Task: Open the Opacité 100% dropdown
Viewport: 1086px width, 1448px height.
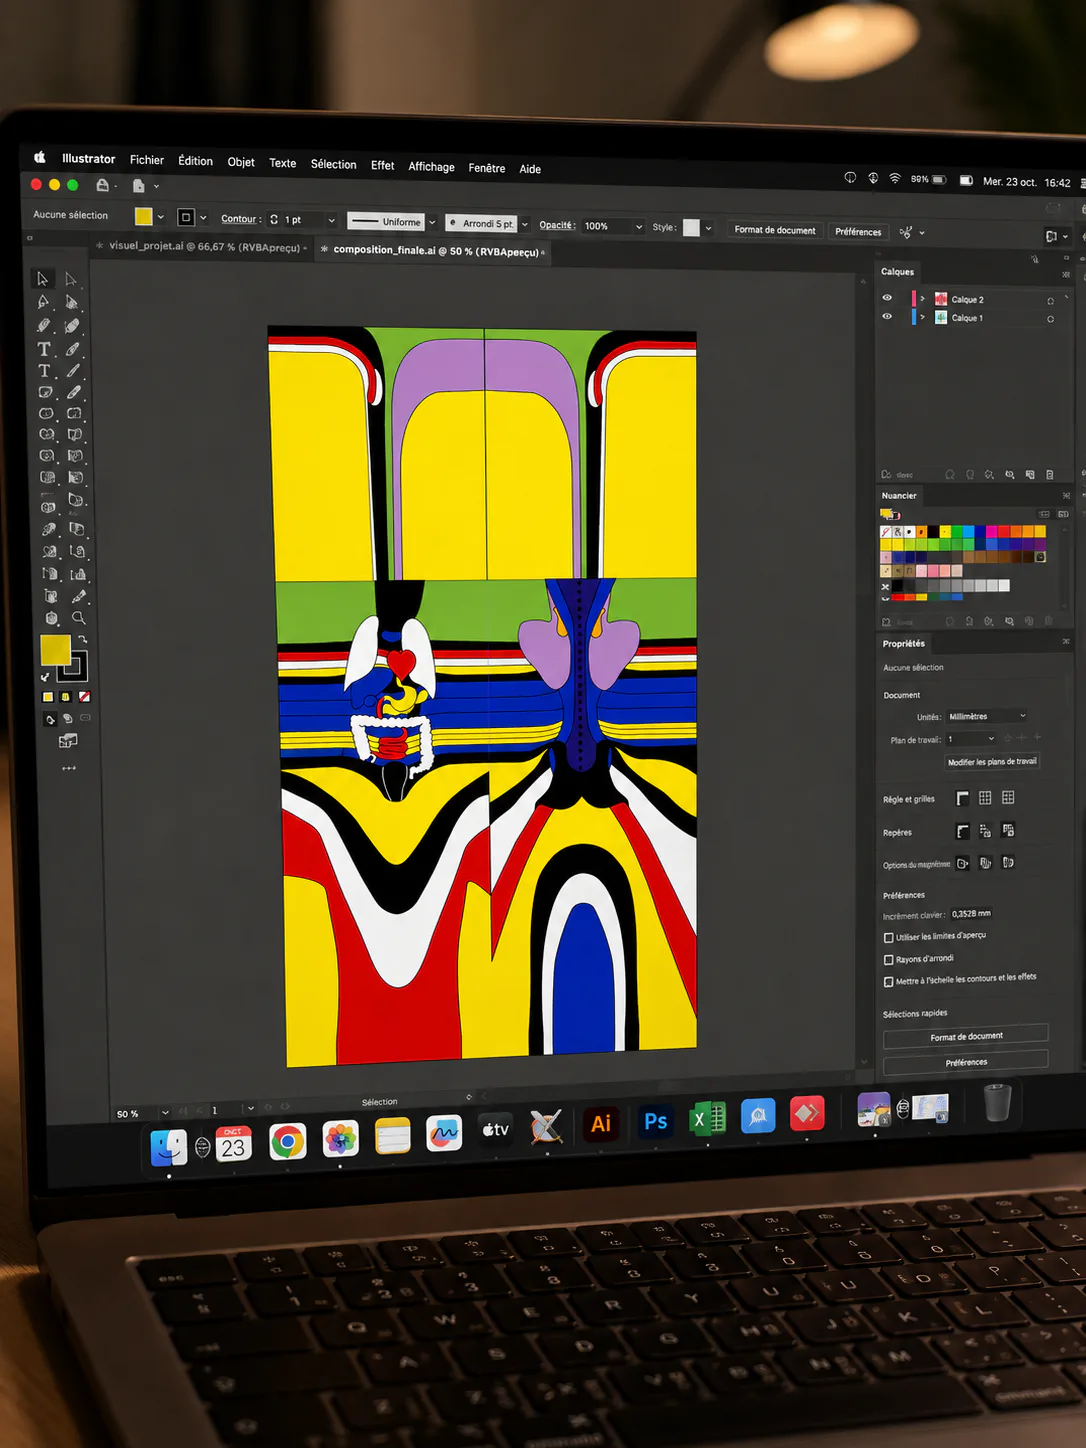Action: click(x=613, y=226)
